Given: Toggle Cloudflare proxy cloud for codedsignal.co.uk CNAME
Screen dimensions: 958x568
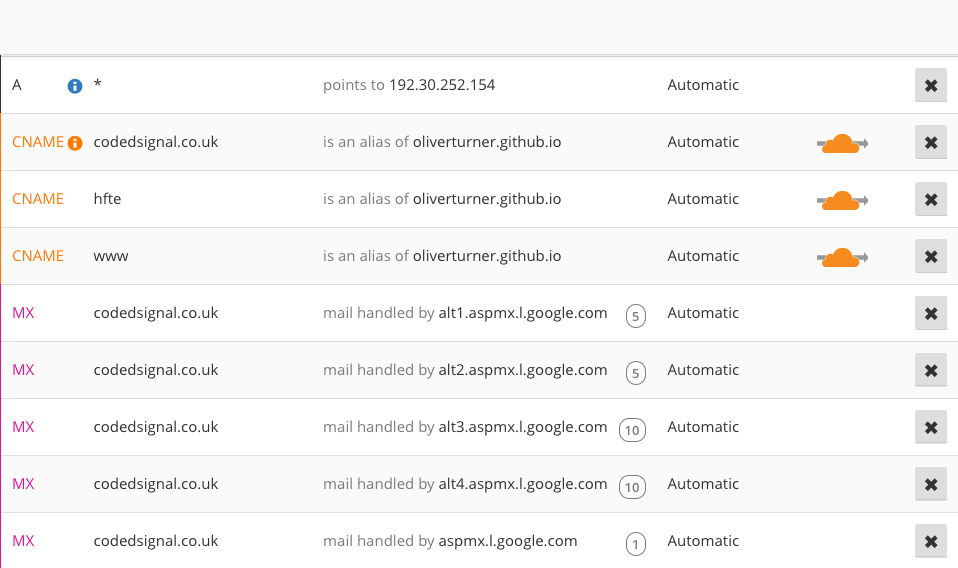Looking at the screenshot, I should coord(842,144).
